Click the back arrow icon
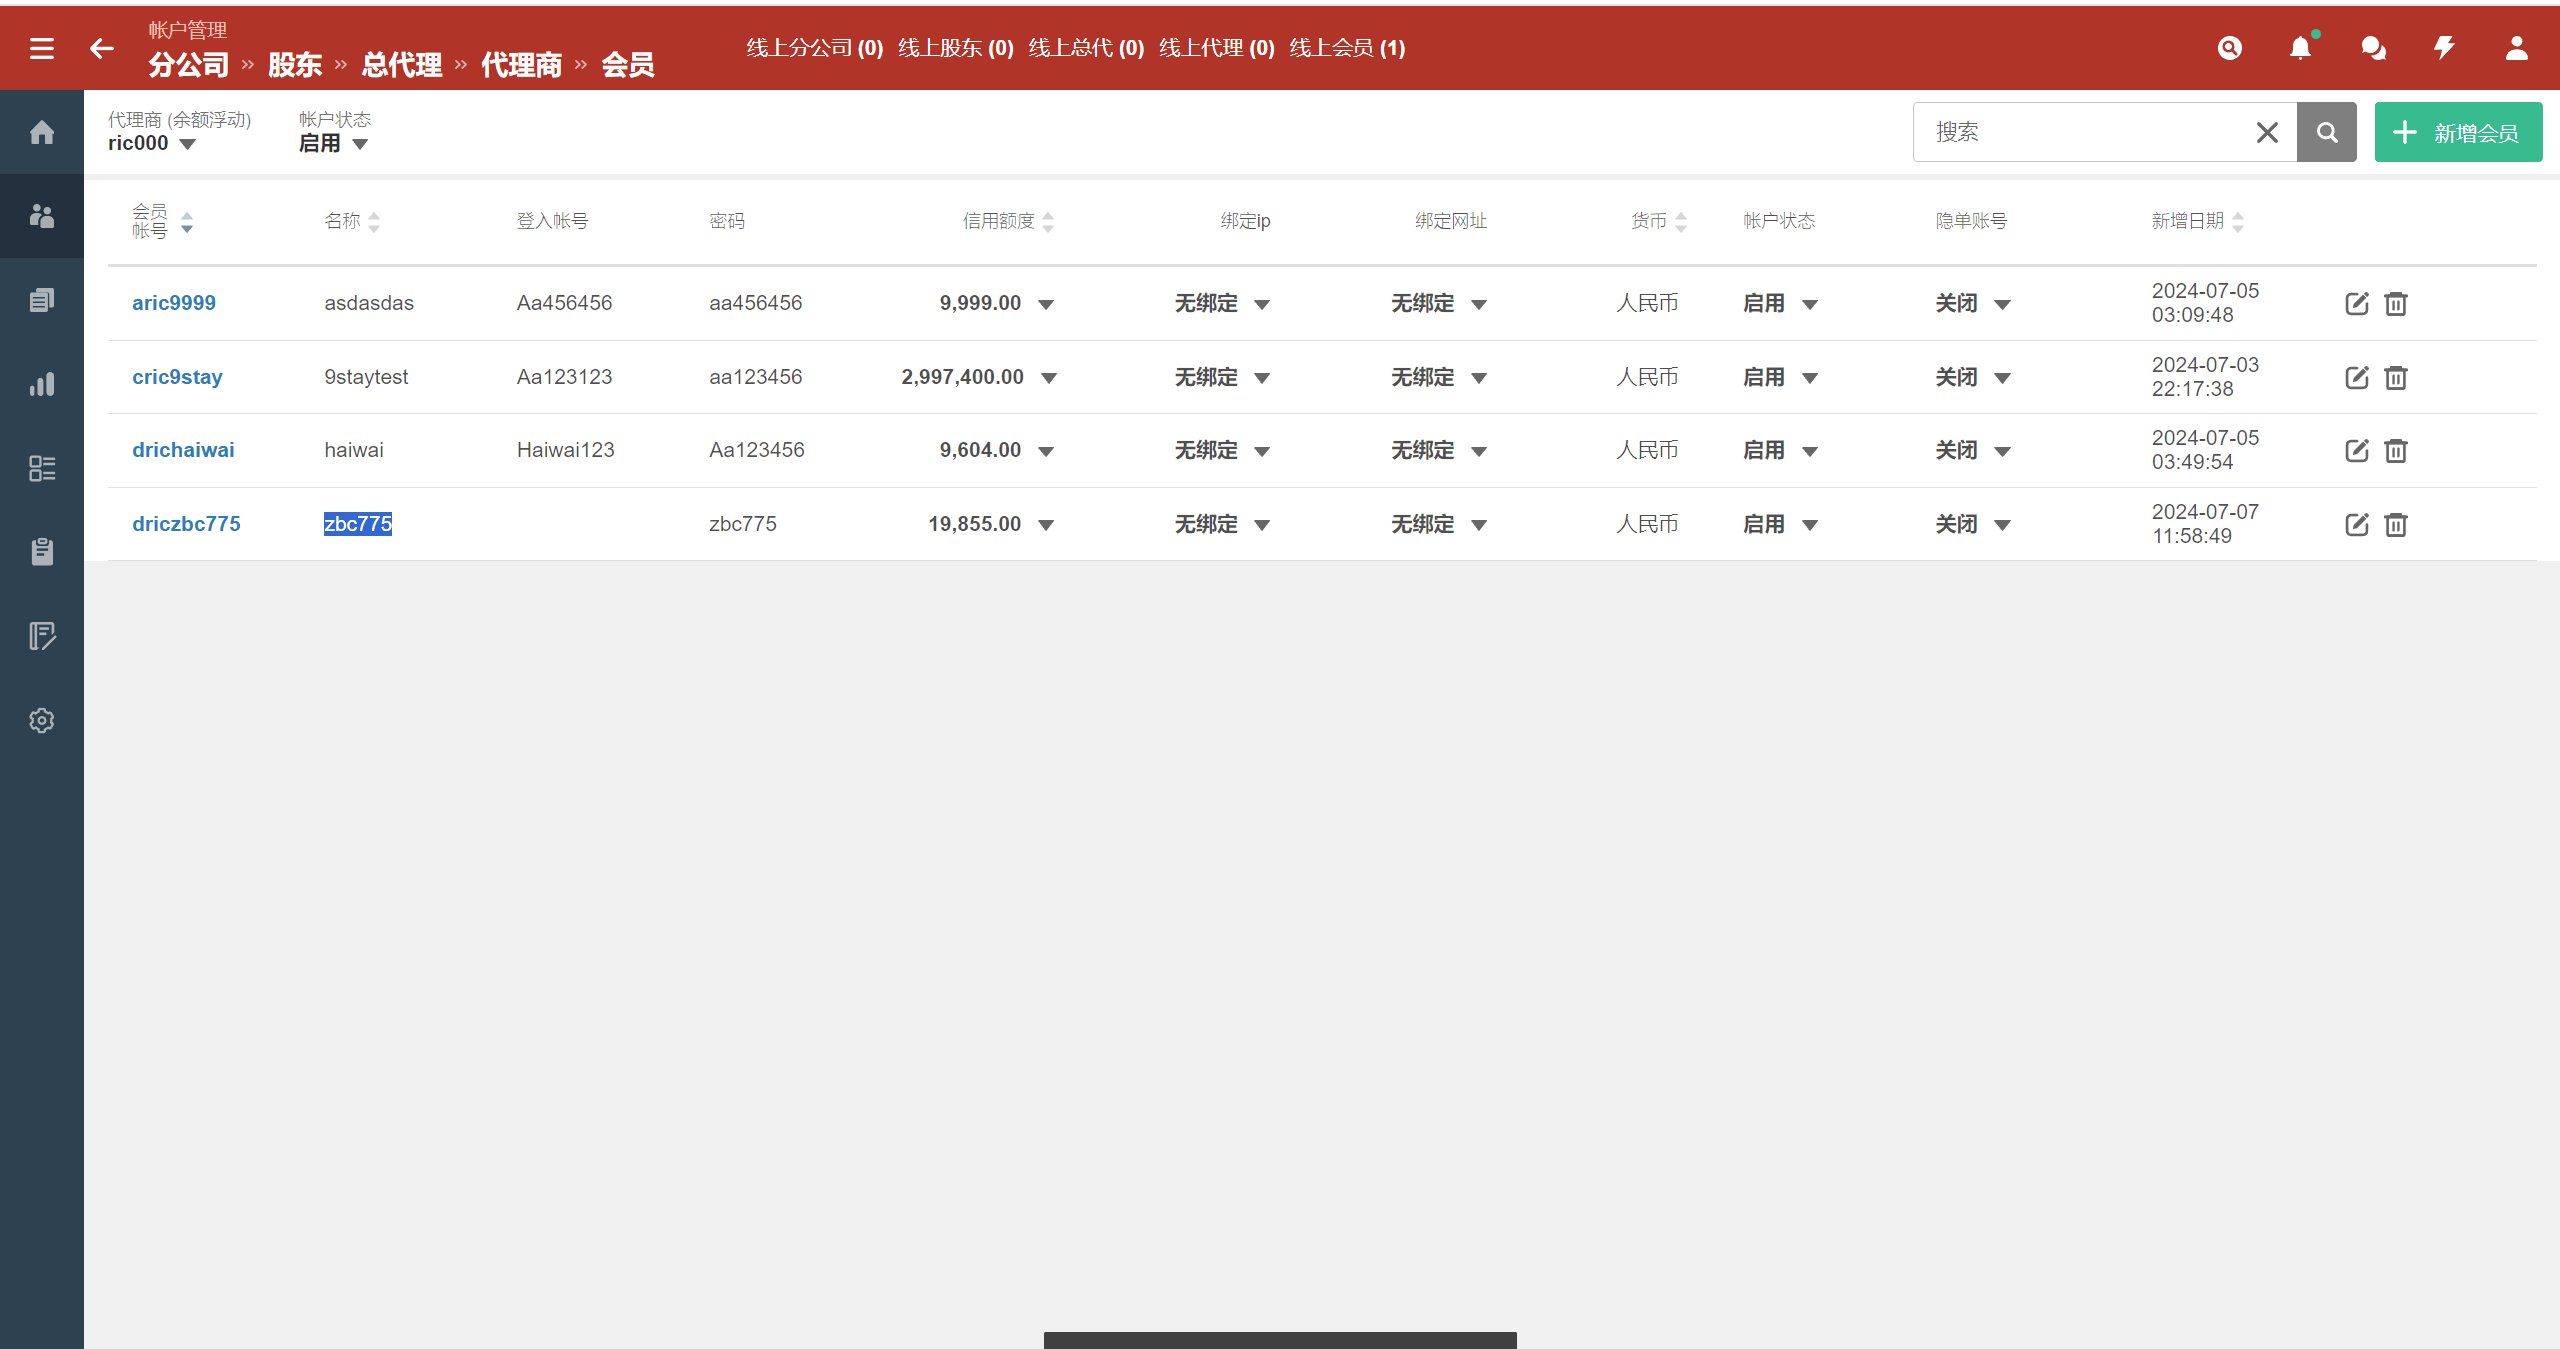The width and height of the screenshot is (2560, 1349). click(101, 48)
